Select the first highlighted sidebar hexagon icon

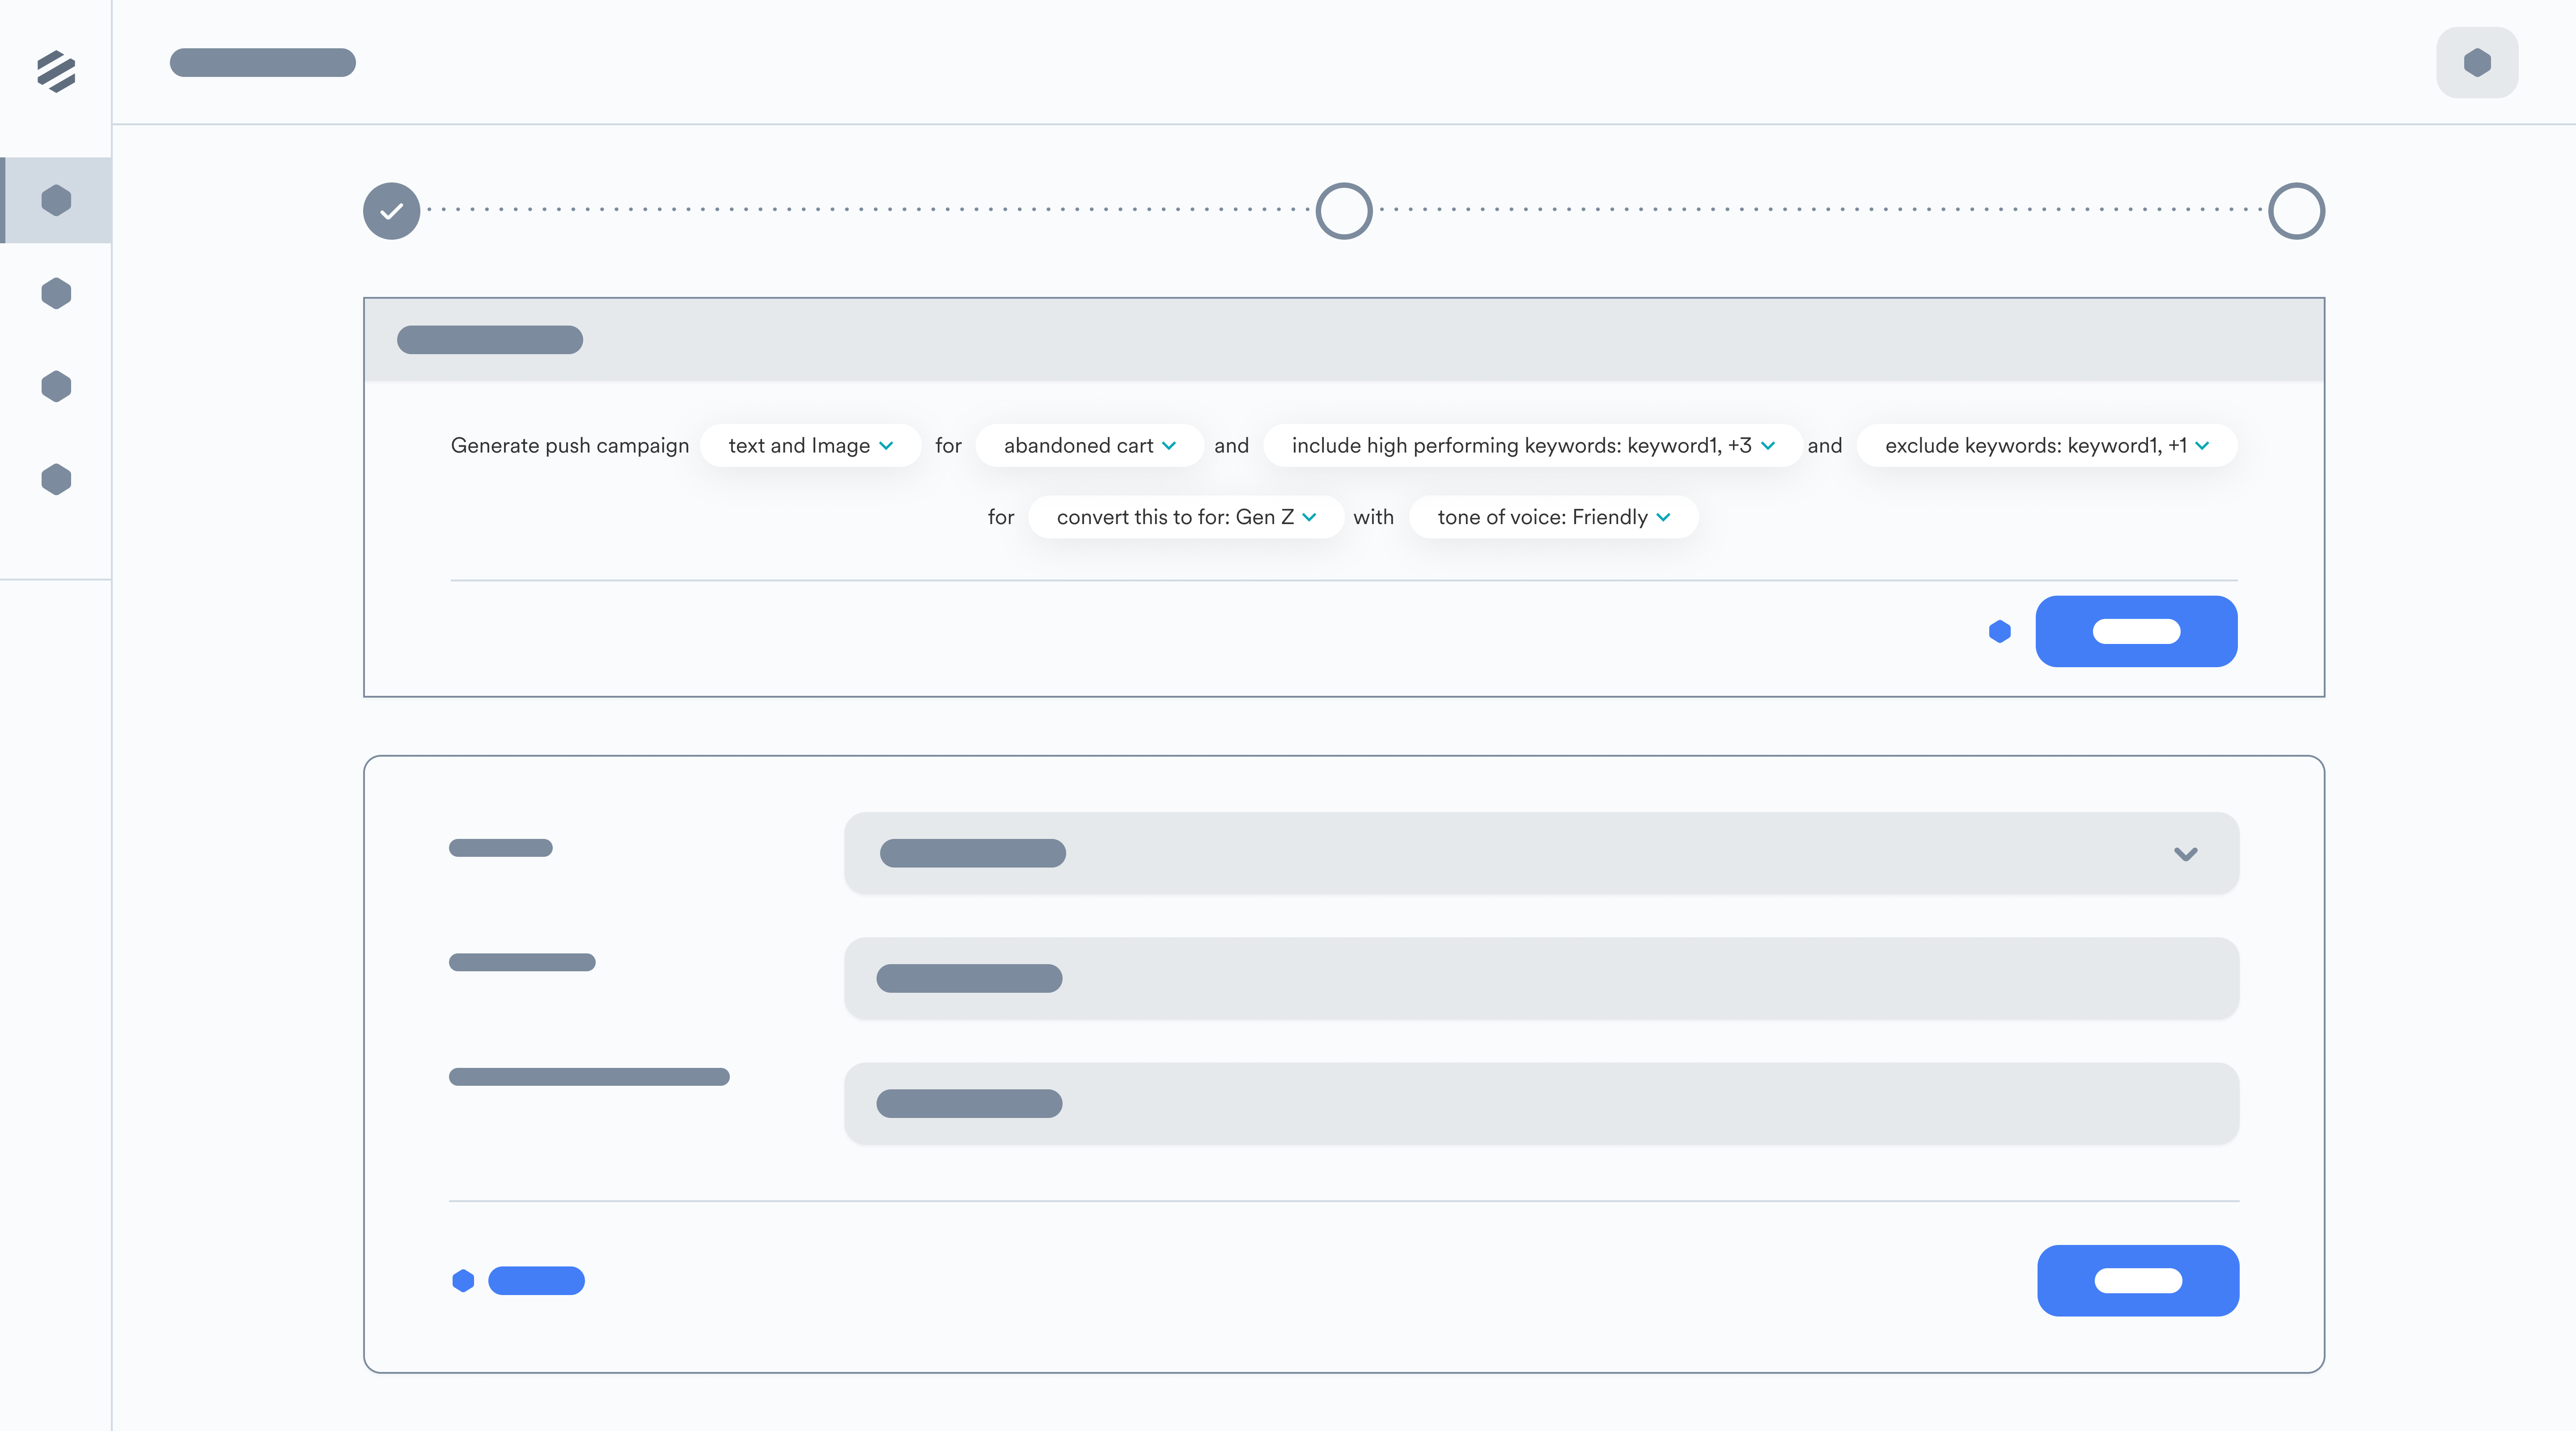click(x=56, y=200)
